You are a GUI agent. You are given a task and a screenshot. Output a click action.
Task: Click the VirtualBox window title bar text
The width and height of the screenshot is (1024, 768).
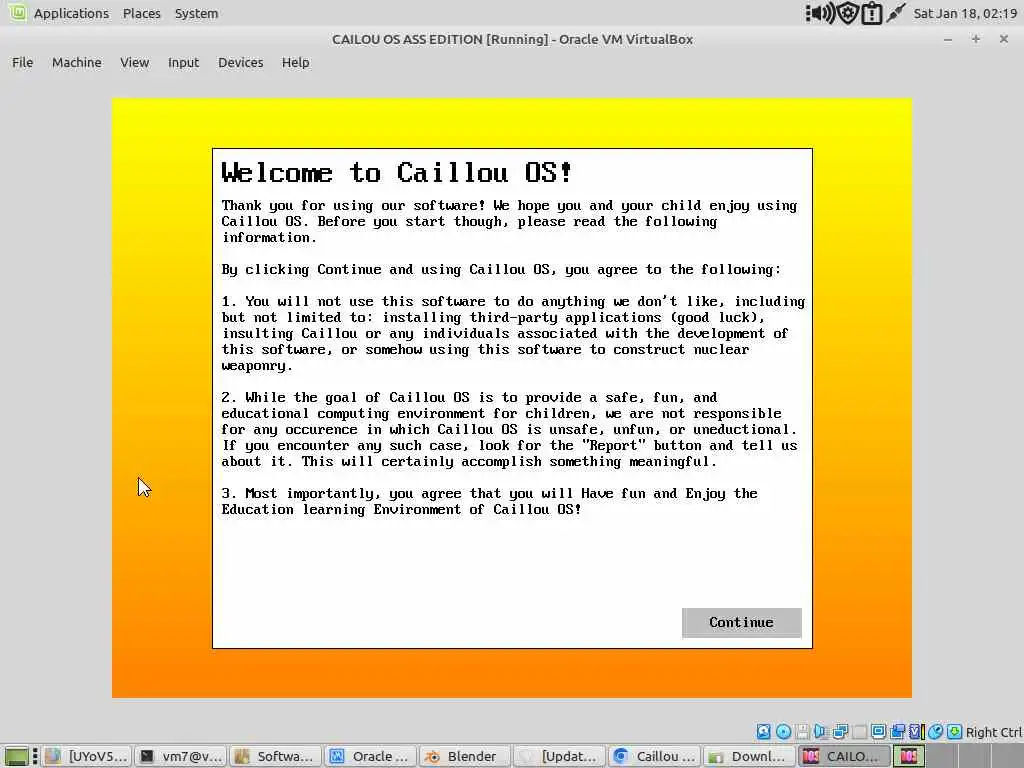(512, 39)
